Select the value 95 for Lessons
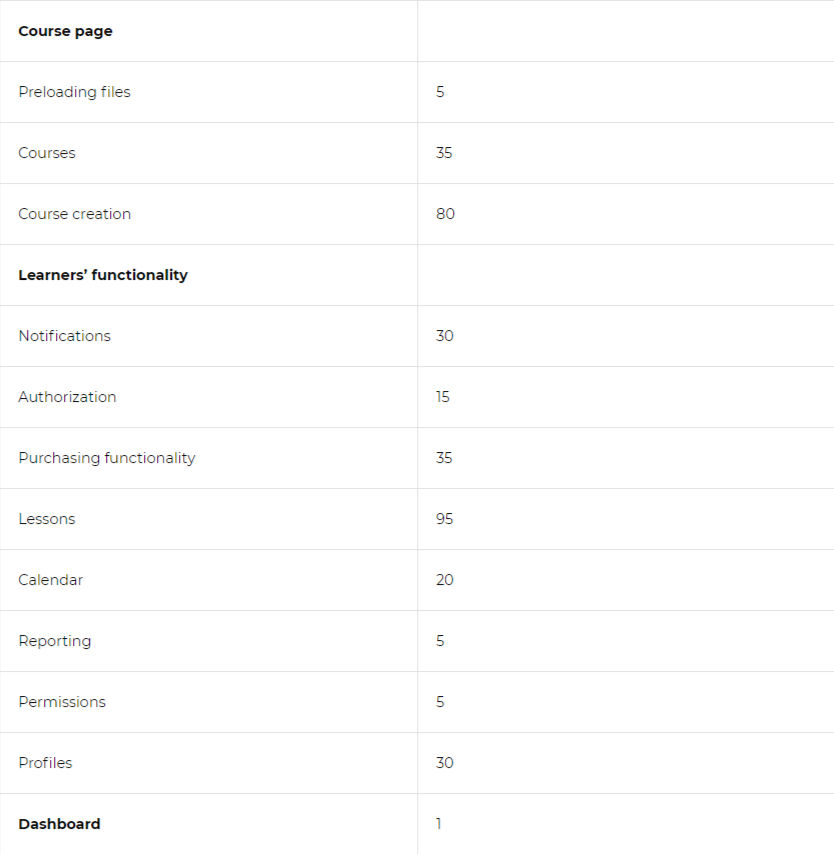Image resolution: width=834 pixels, height=854 pixels. coord(445,519)
